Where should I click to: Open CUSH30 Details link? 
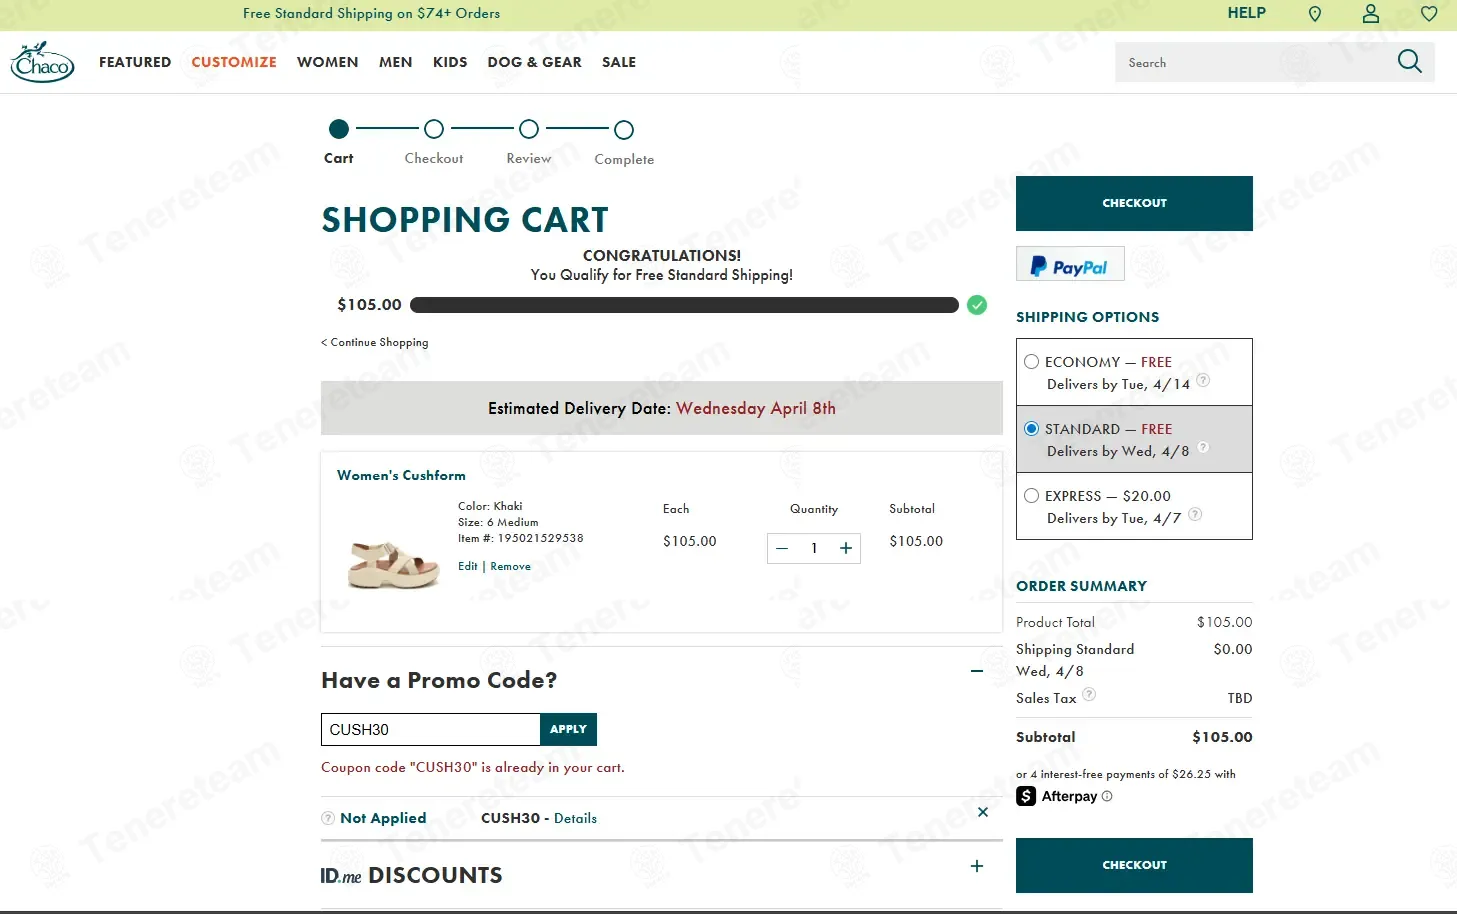(575, 818)
